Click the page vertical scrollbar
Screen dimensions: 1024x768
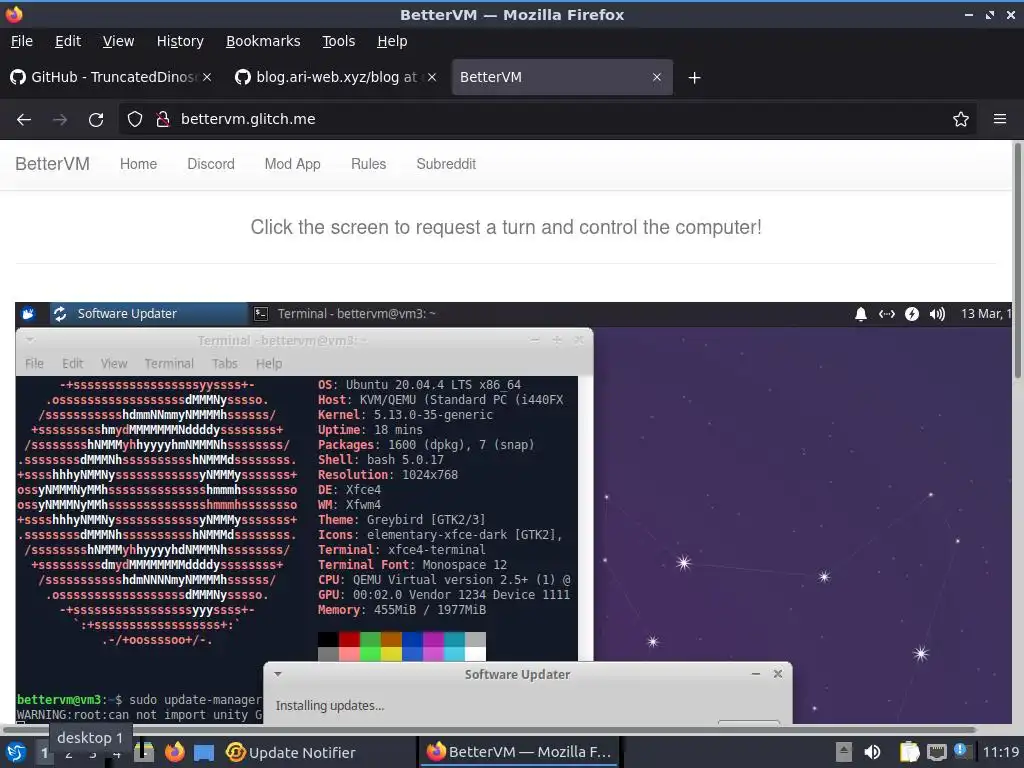coord(1017,260)
